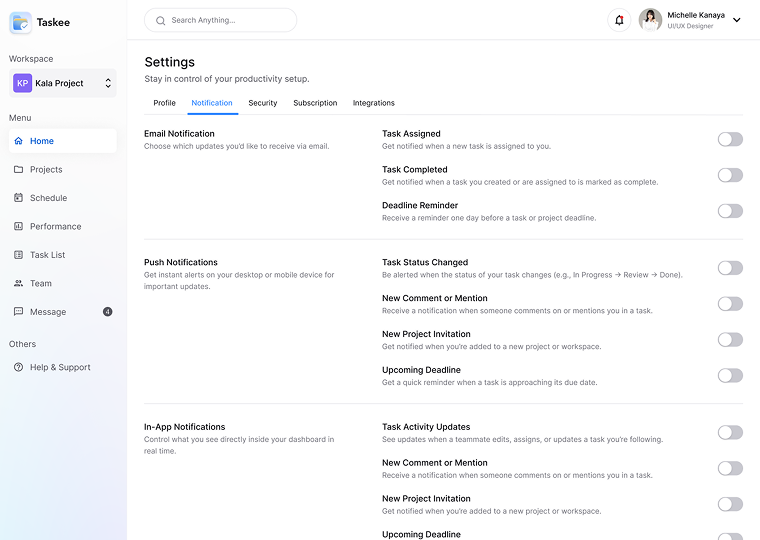Open Projects in the sidebar
Image resolution: width=760 pixels, height=540 pixels.
[x=63, y=170]
